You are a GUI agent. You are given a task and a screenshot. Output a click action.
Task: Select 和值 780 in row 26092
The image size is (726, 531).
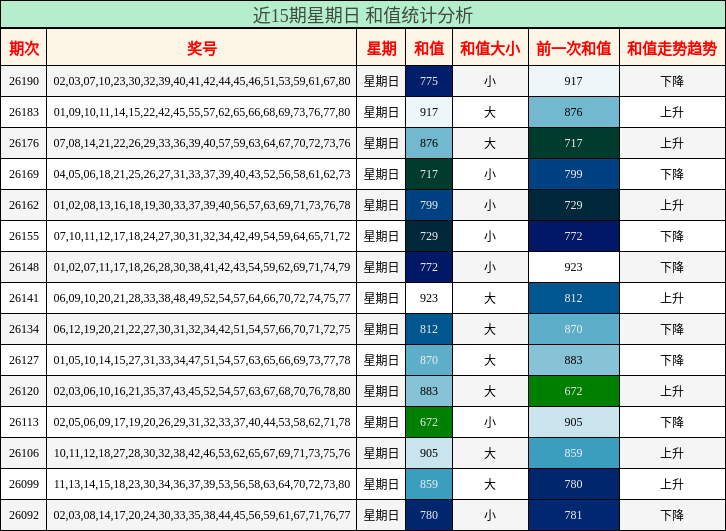coord(429,516)
